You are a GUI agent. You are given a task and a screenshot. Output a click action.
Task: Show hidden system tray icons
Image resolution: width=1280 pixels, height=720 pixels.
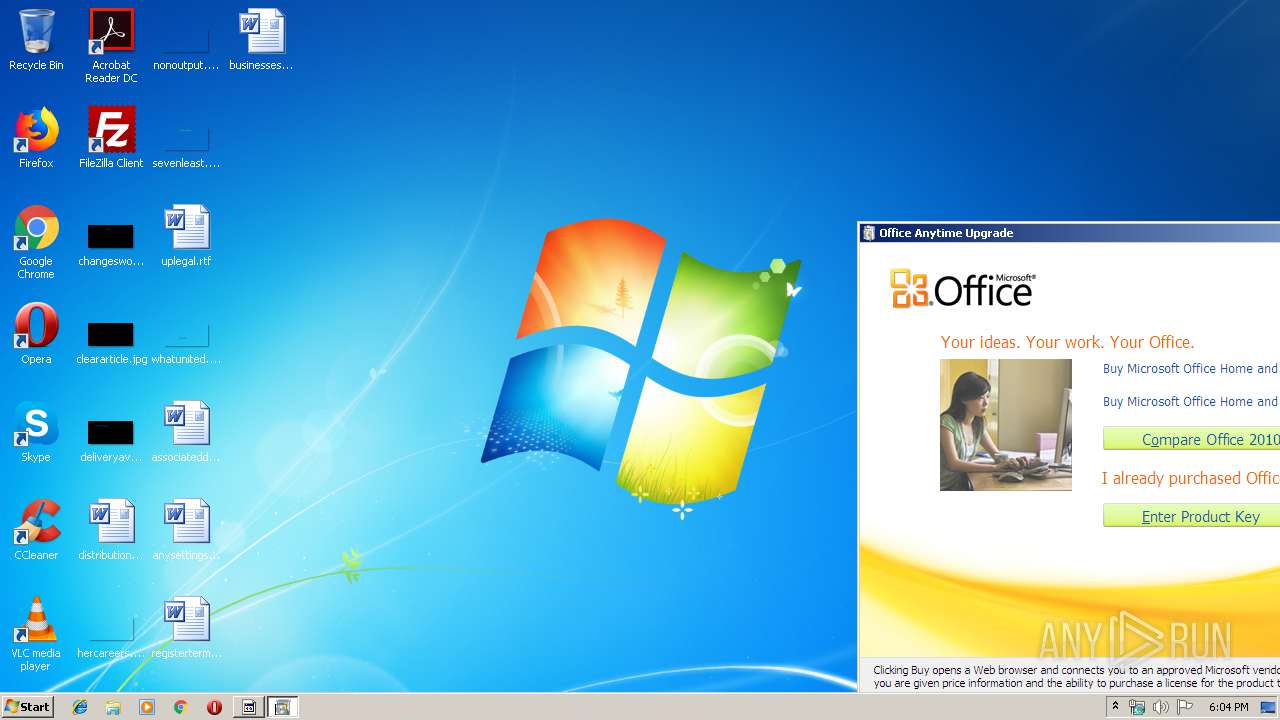tap(1115, 707)
